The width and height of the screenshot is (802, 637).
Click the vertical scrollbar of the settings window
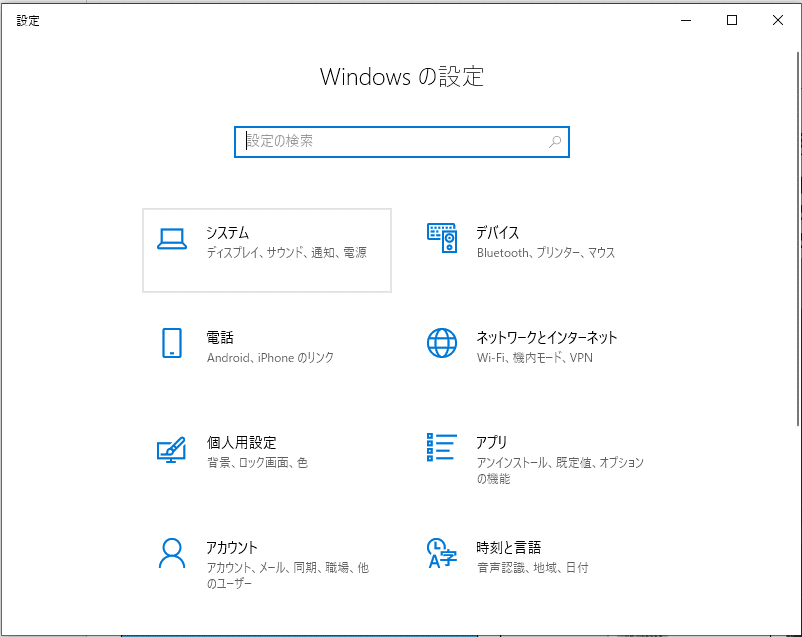point(798,238)
